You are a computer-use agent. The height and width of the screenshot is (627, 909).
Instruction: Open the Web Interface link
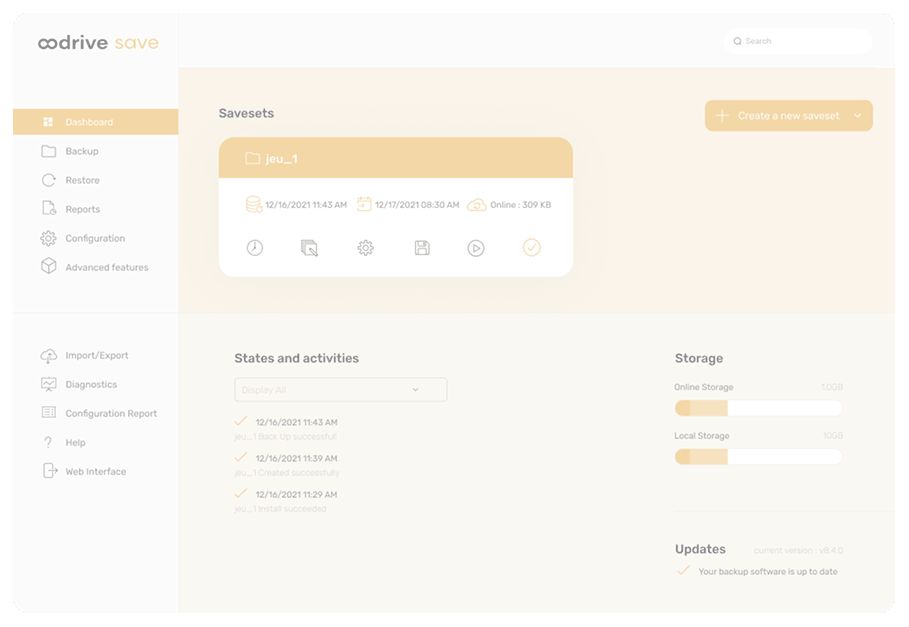point(95,471)
